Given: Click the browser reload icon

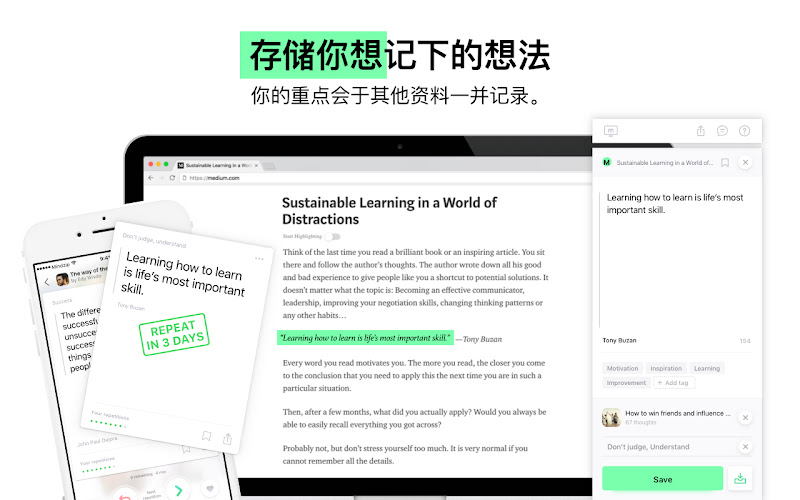Looking at the screenshot, I should coord(172,178).
